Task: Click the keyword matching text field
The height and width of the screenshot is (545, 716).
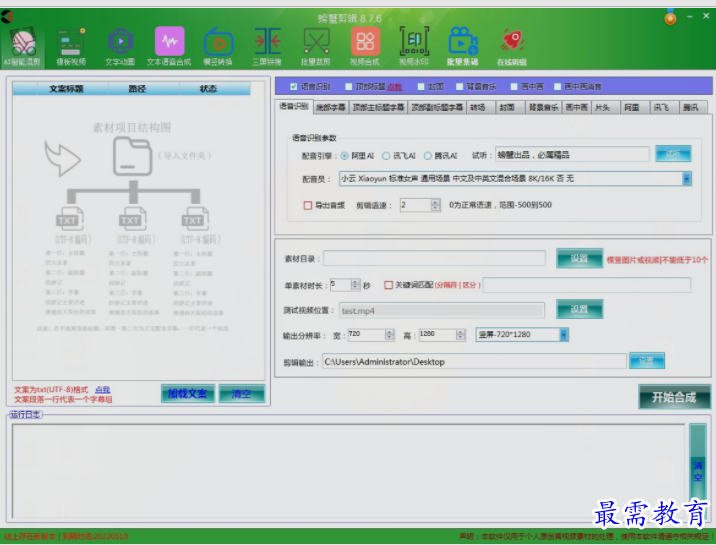Action: (587, 285)
